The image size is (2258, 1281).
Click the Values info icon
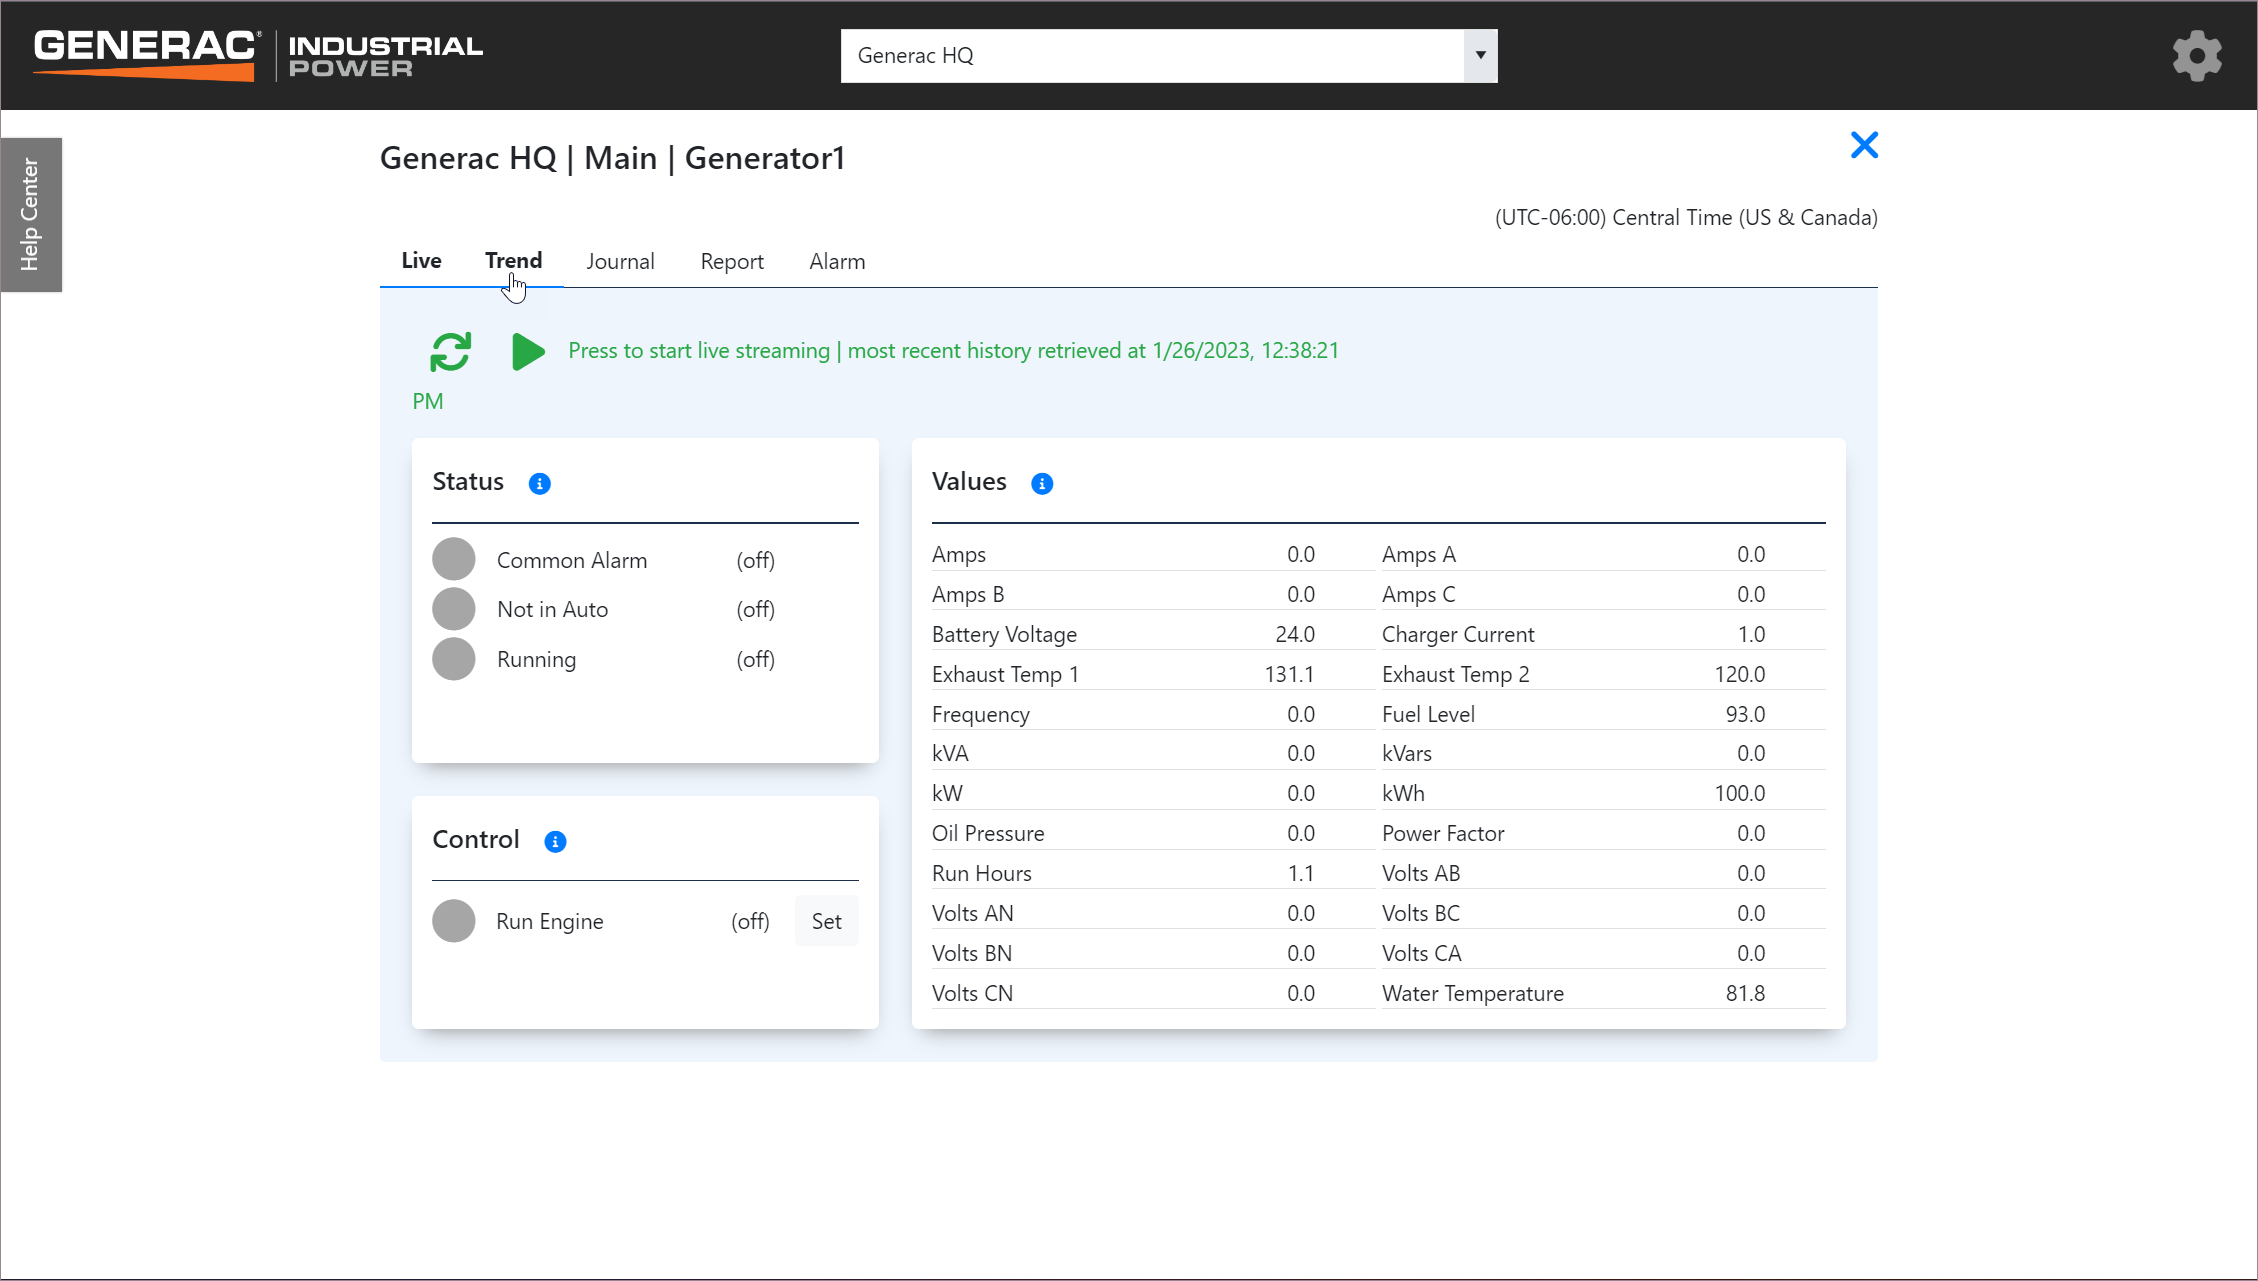(1042, 484)
